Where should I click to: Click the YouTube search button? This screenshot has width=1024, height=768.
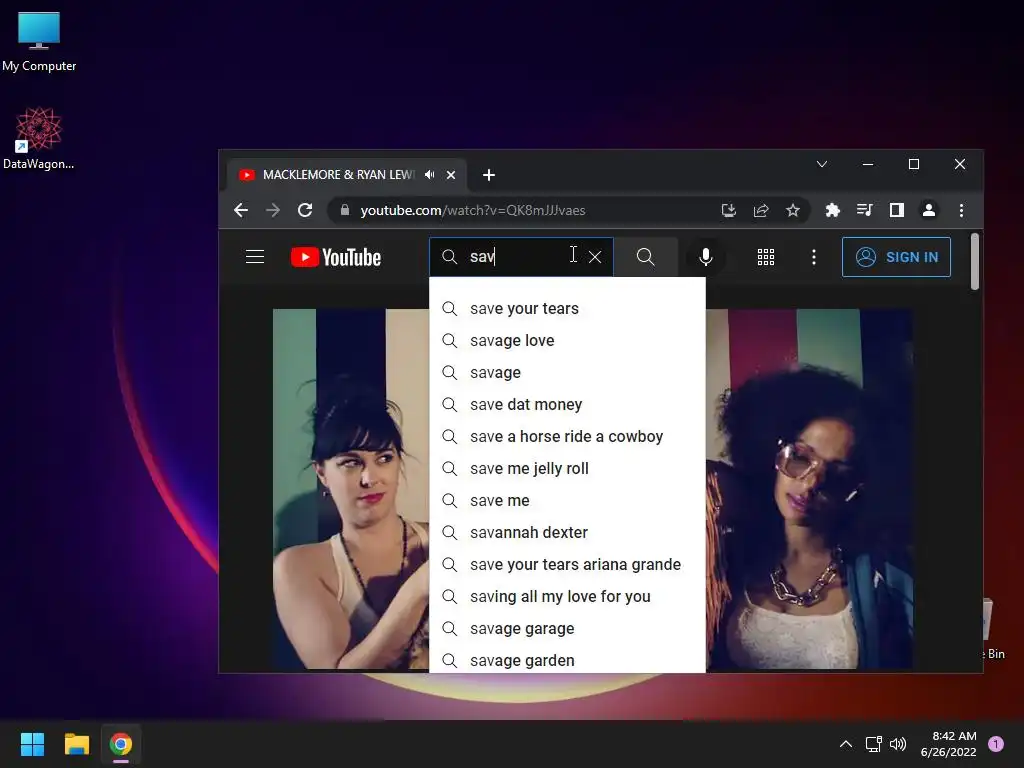pos(645,257)
